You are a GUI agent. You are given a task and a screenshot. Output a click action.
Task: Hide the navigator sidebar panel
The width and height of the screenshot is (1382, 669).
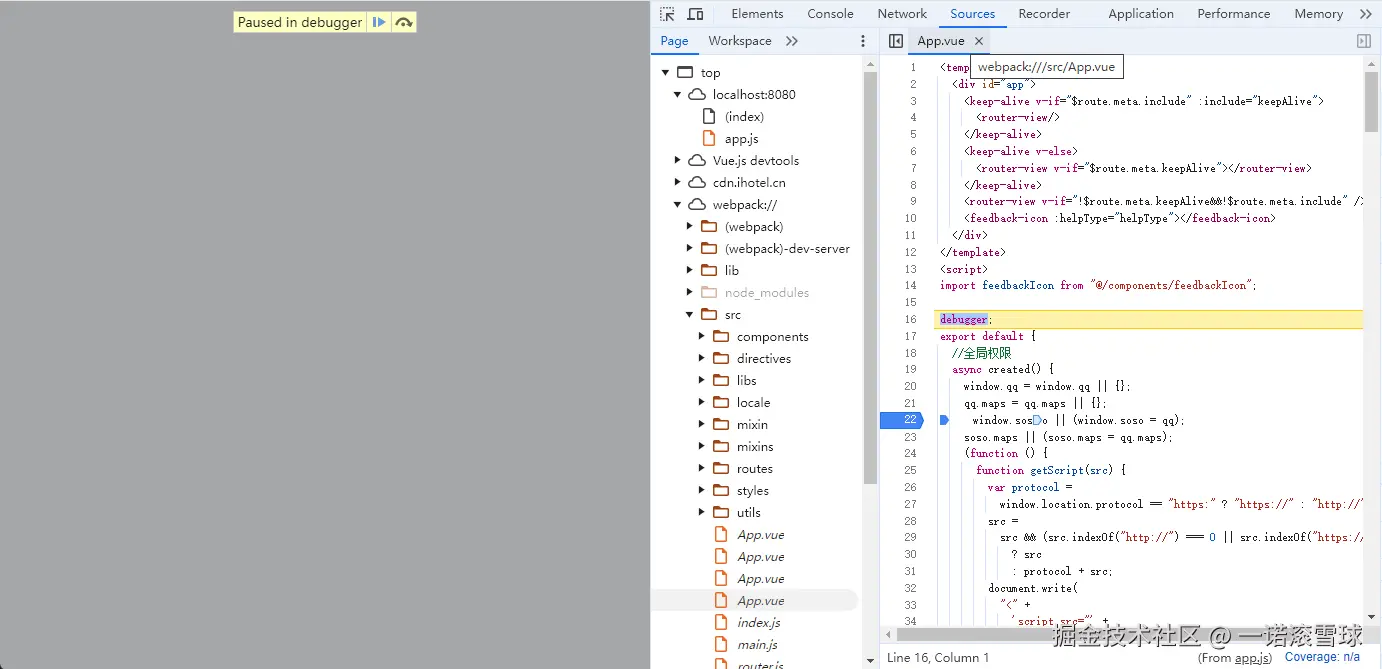click(x=896, y=41)
